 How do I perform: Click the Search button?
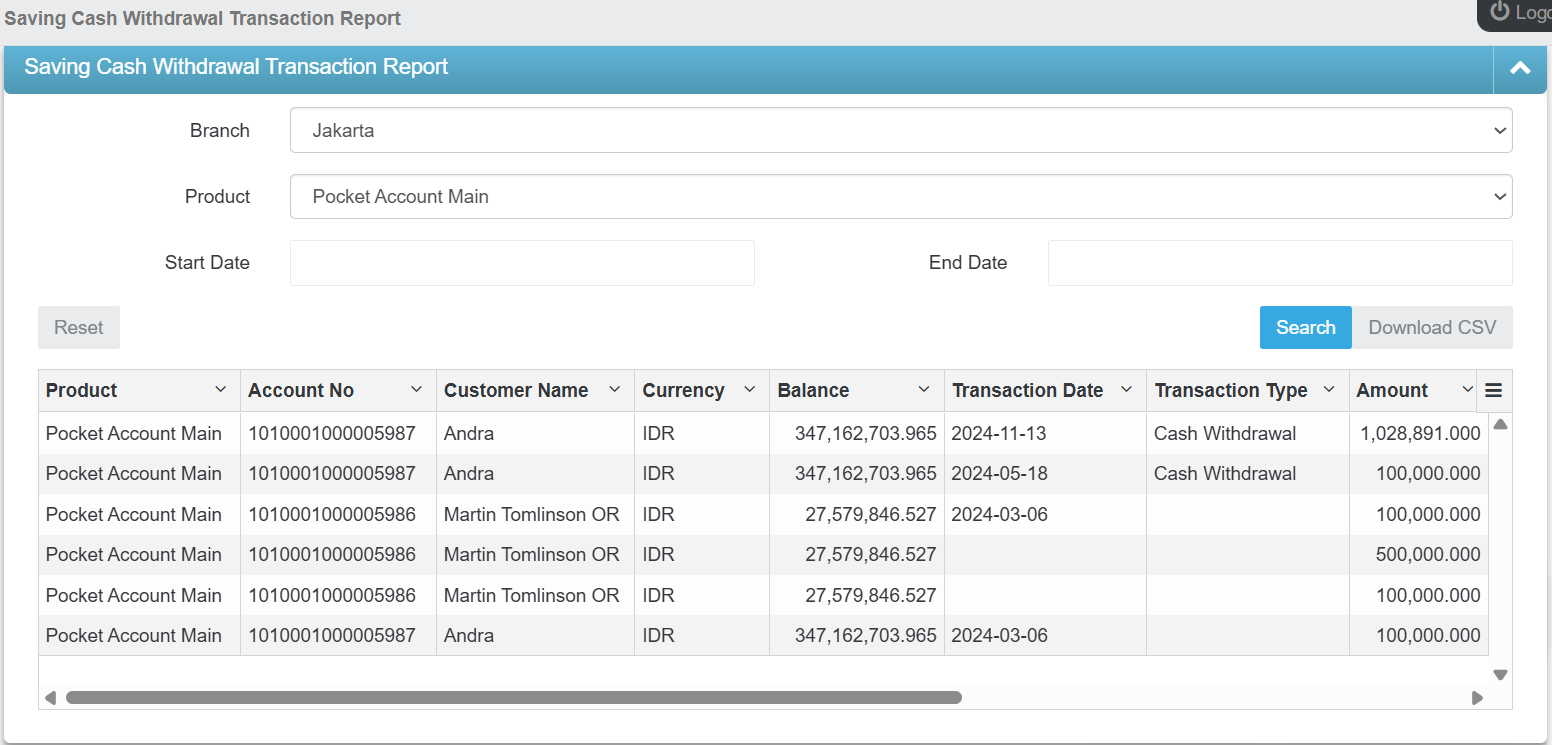pyautogui.click(x=1305, y=328)
